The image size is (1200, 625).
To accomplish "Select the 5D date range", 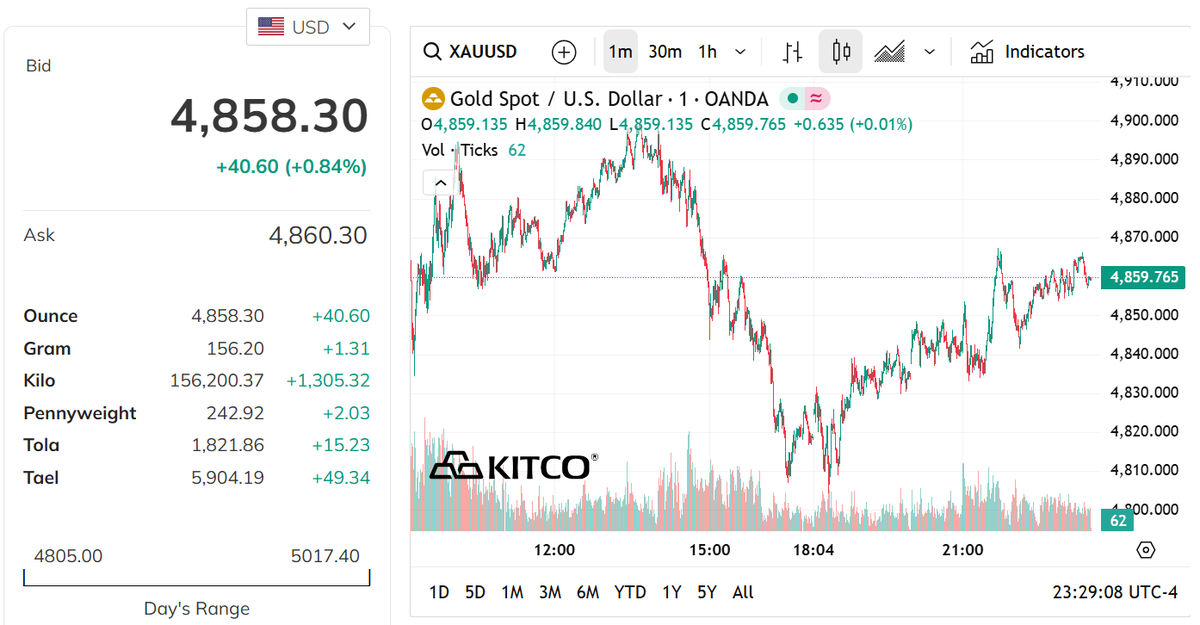I will click(x=475, y=592).
